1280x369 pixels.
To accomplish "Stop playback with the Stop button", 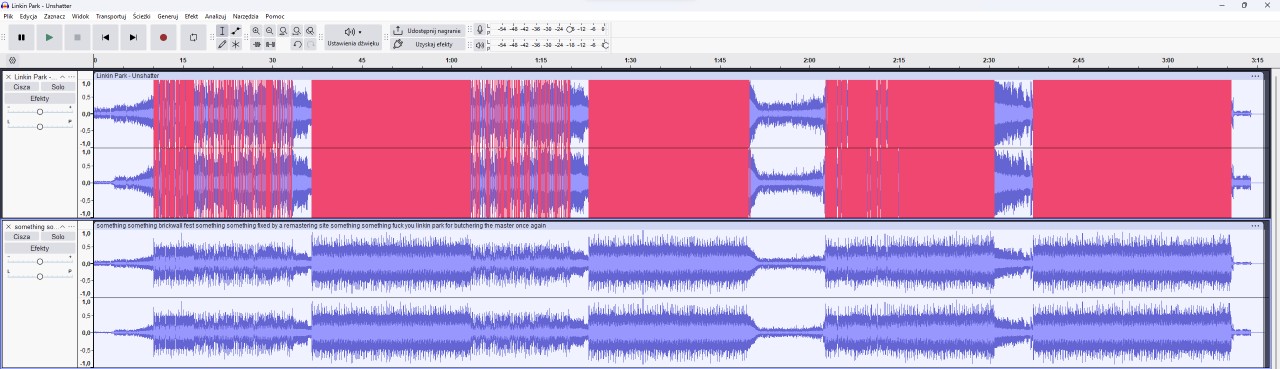I will coord(77,38).
